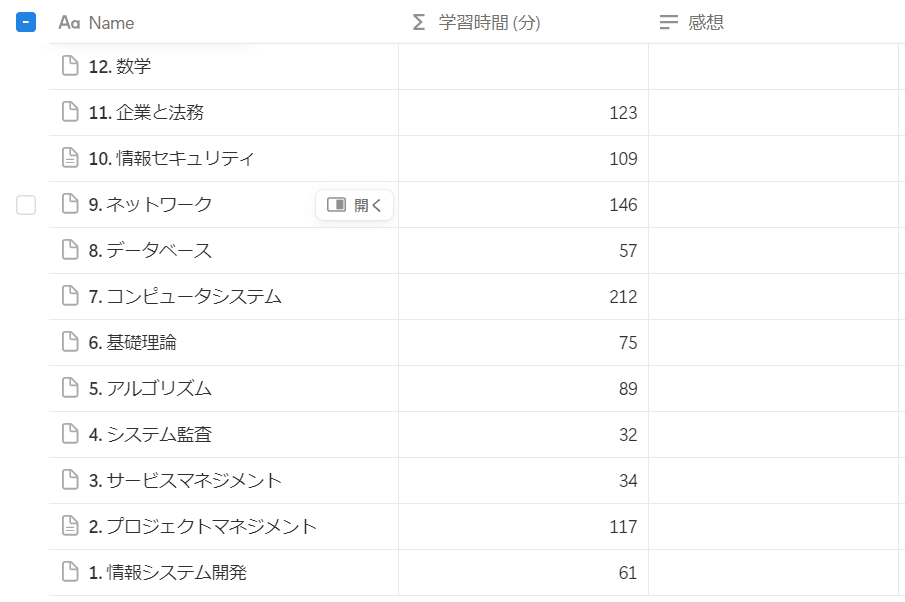
Task: Open the 感想 column header menu
Action: click(x=705, y=22)
